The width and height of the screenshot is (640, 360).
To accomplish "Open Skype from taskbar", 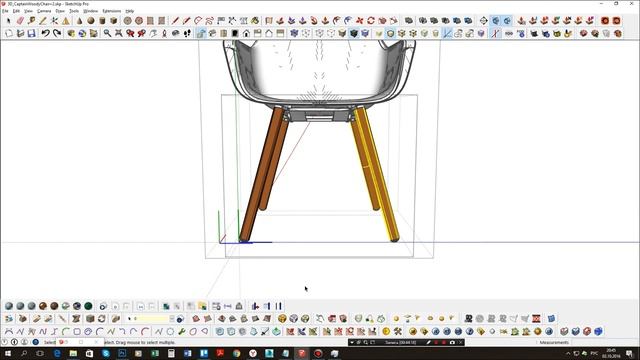I will (106, 353).
